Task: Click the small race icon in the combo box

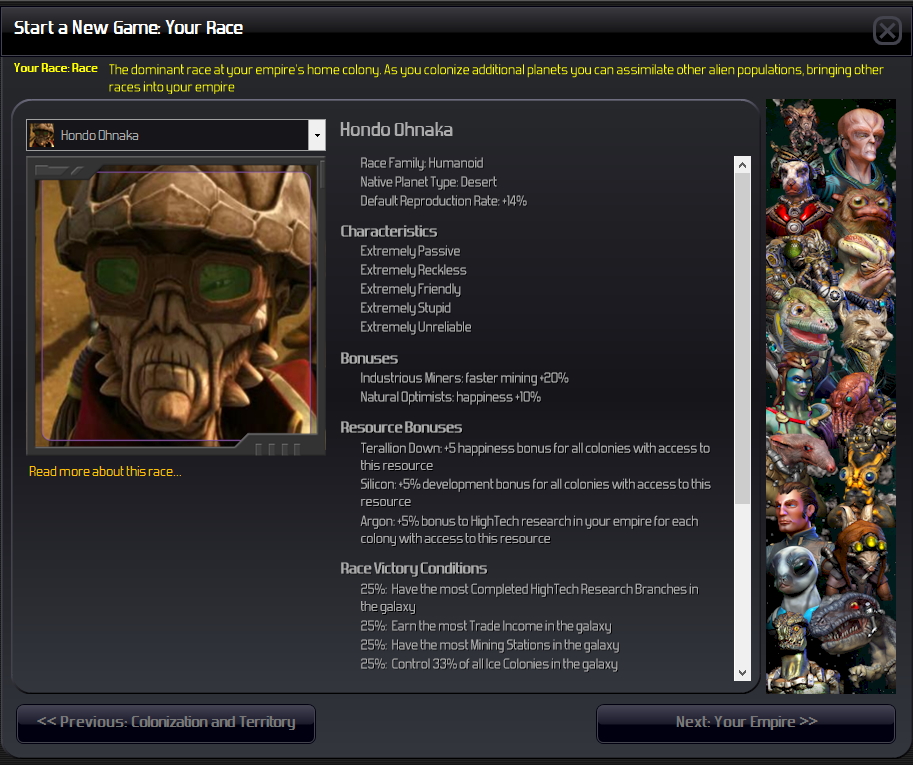Action: (x=42, y=135)
